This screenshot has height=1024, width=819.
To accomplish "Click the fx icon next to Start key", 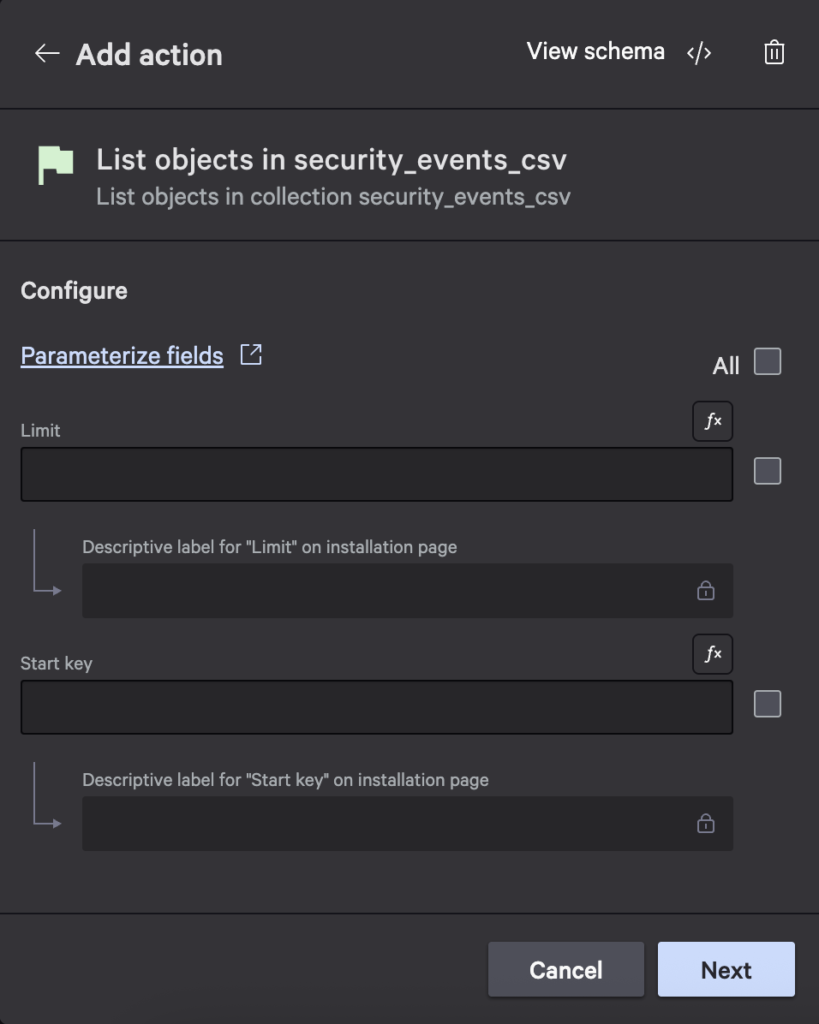I will pos(713,654).
